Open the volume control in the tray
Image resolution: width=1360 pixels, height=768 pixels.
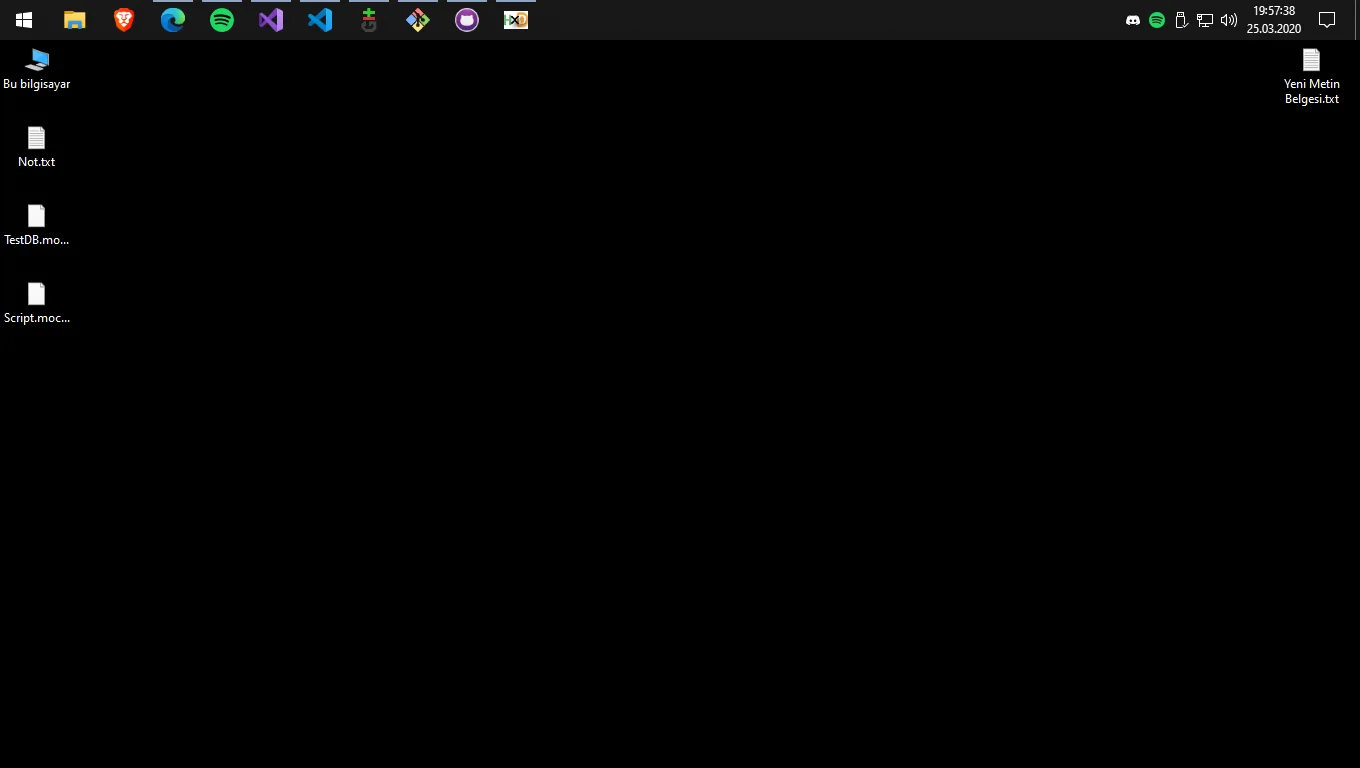coord(1228,19)
